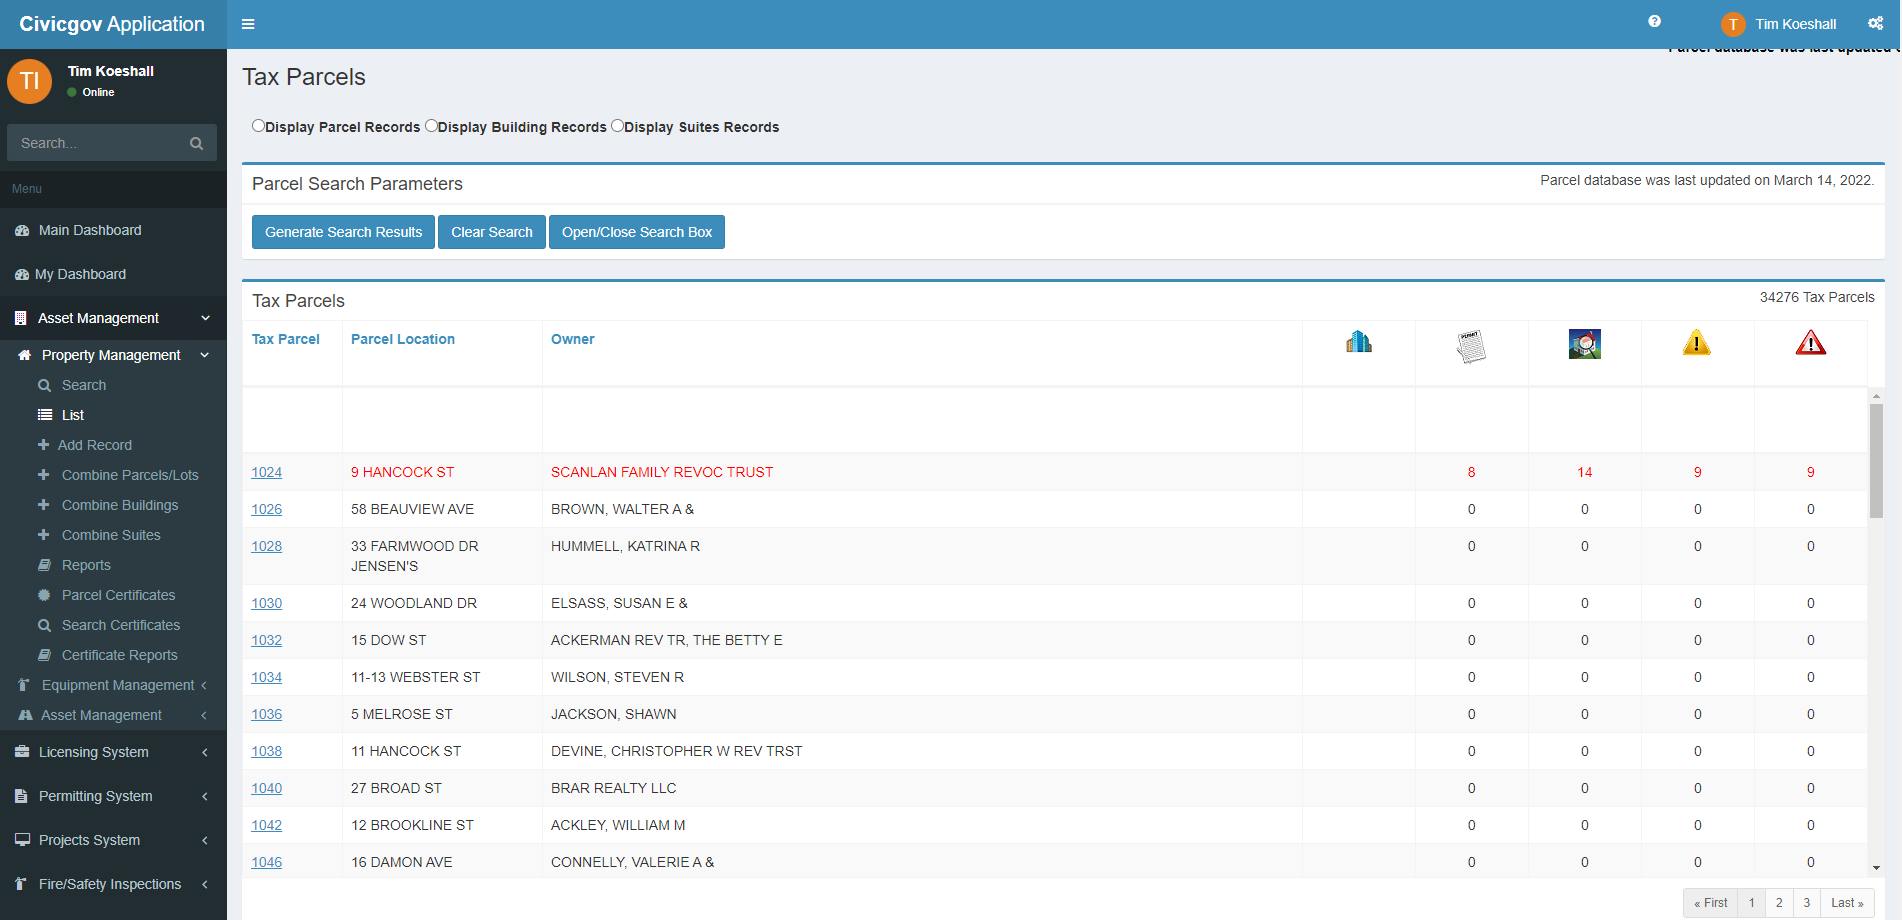Click the permit document column icon

1471,346
